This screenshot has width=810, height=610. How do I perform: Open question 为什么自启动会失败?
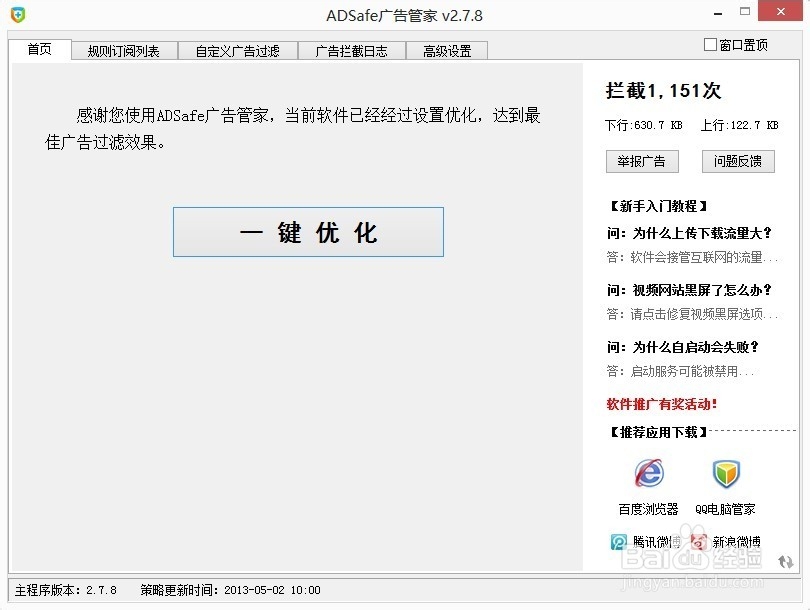click(683, 347)
